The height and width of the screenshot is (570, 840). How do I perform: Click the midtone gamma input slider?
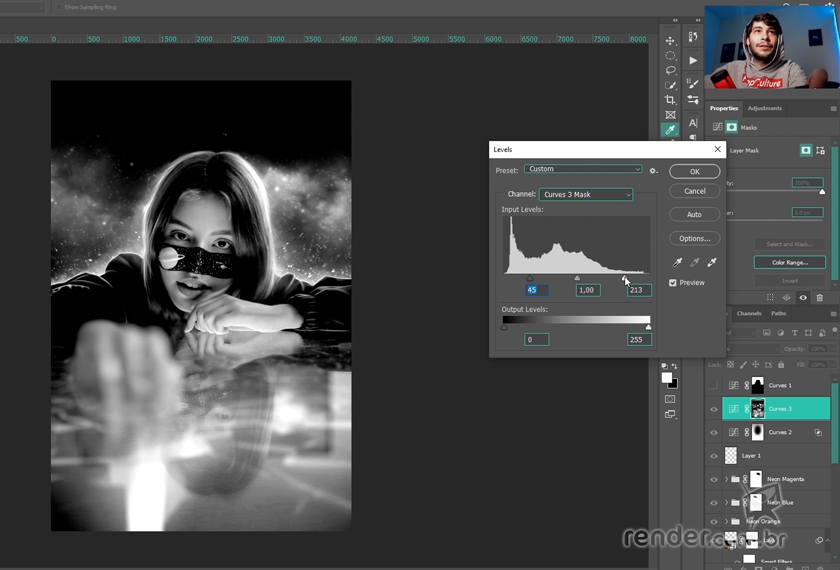[x=577, y=278]
